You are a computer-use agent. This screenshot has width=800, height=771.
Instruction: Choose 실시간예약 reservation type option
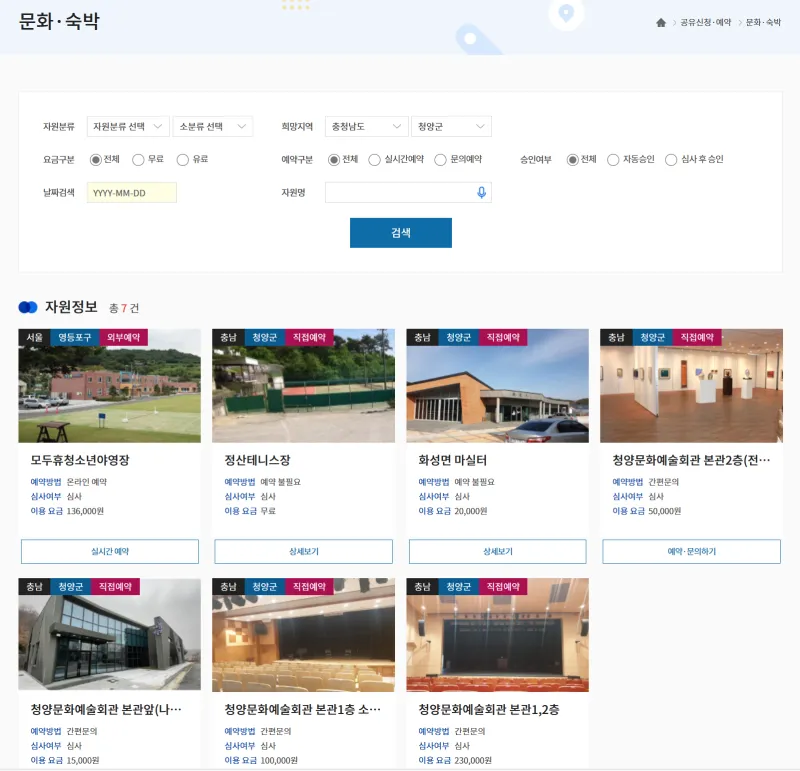point(375,159)
